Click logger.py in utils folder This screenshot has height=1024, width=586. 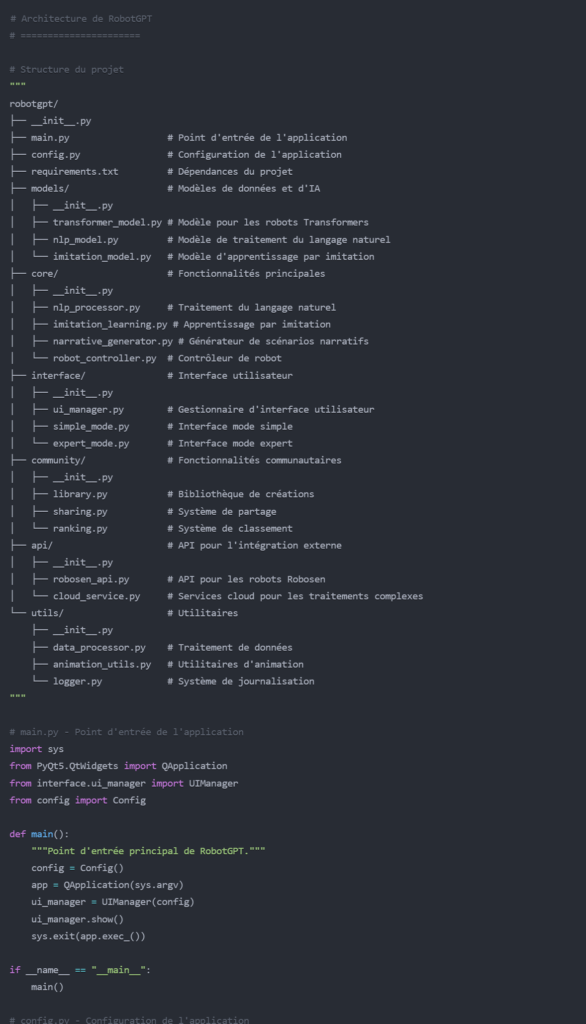click(x=77, y=681)
